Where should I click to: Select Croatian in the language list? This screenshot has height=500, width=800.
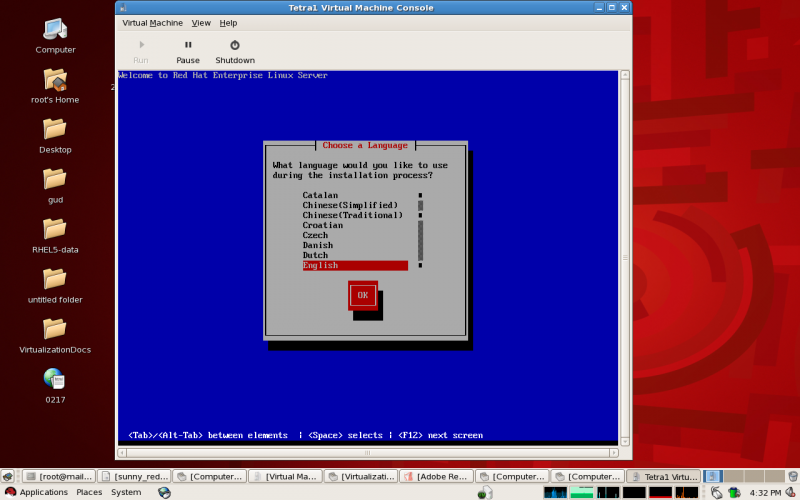tap(355, 225)
